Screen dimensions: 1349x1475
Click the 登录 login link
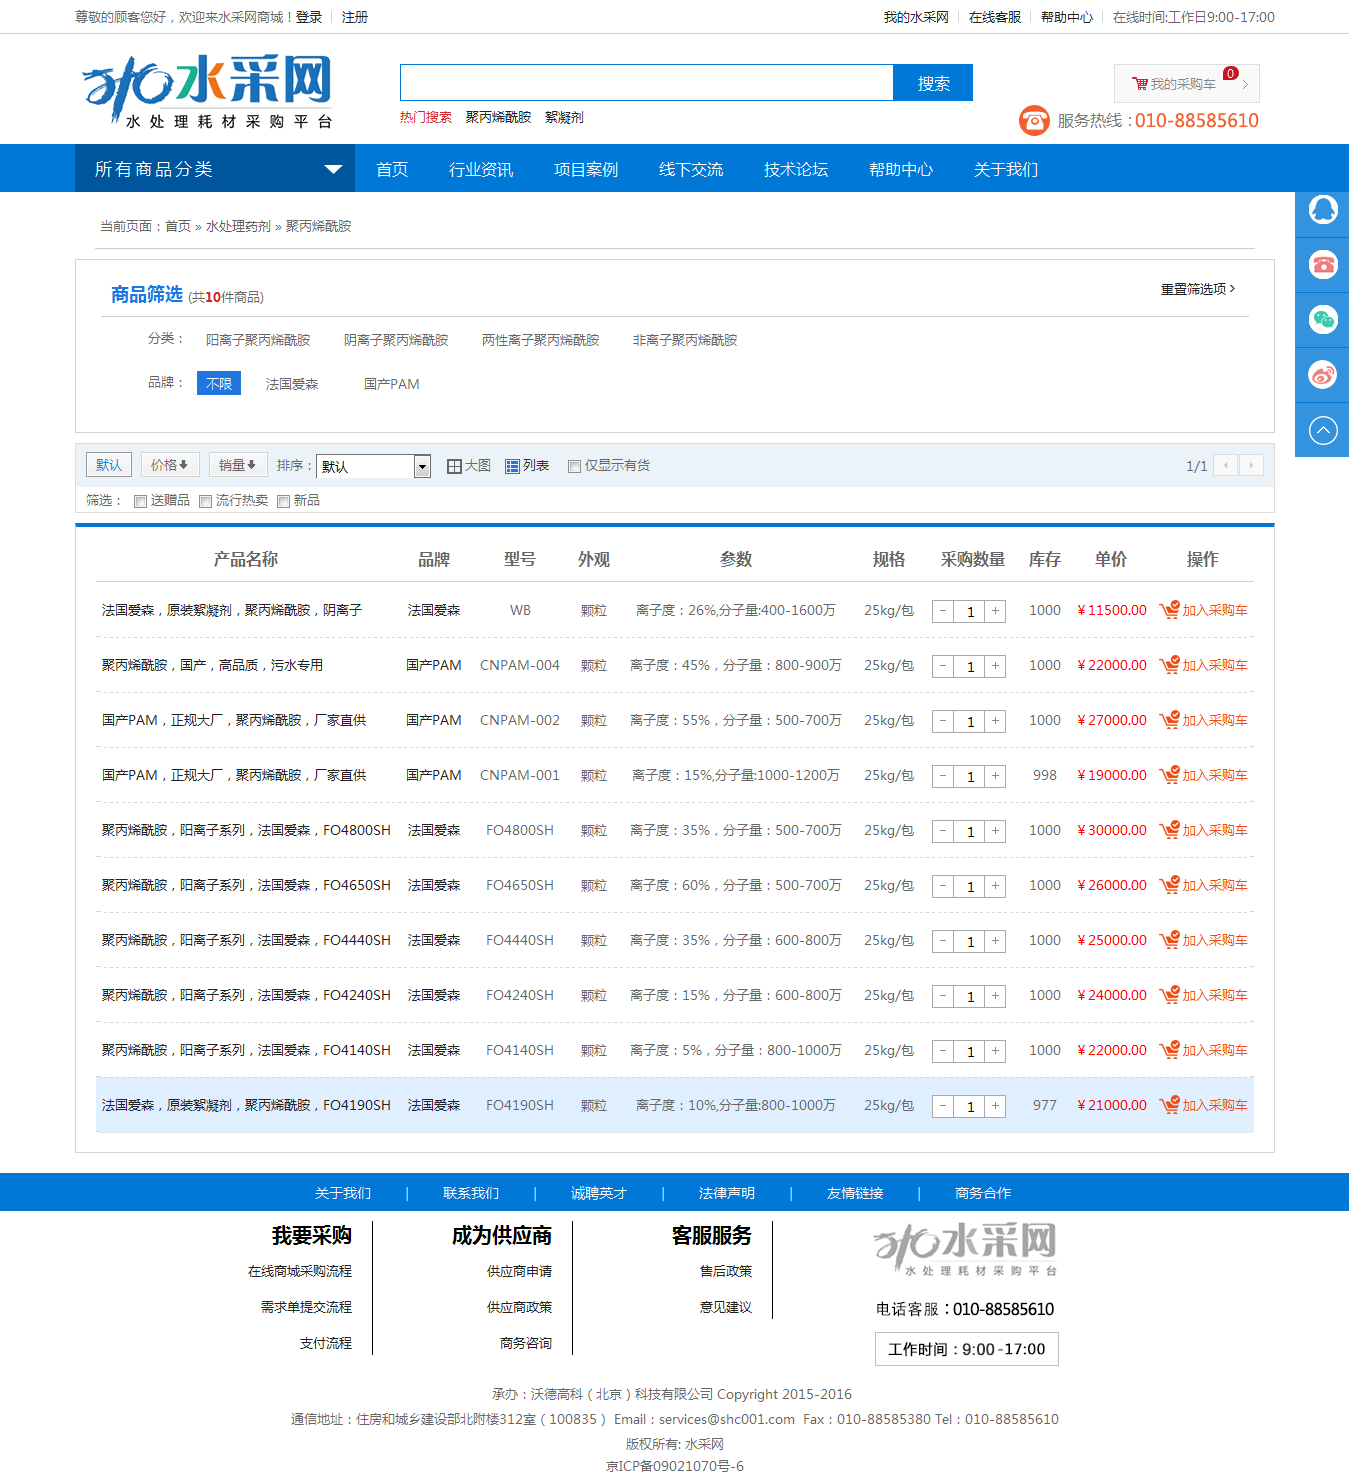[x=309, y=17]
